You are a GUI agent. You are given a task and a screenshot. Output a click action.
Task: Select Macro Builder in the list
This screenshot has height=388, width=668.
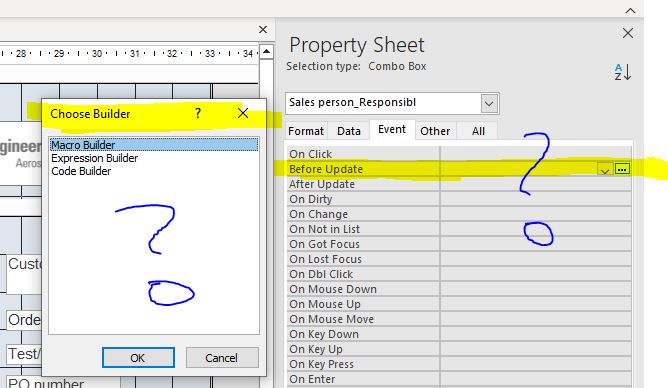pos(154,145)
